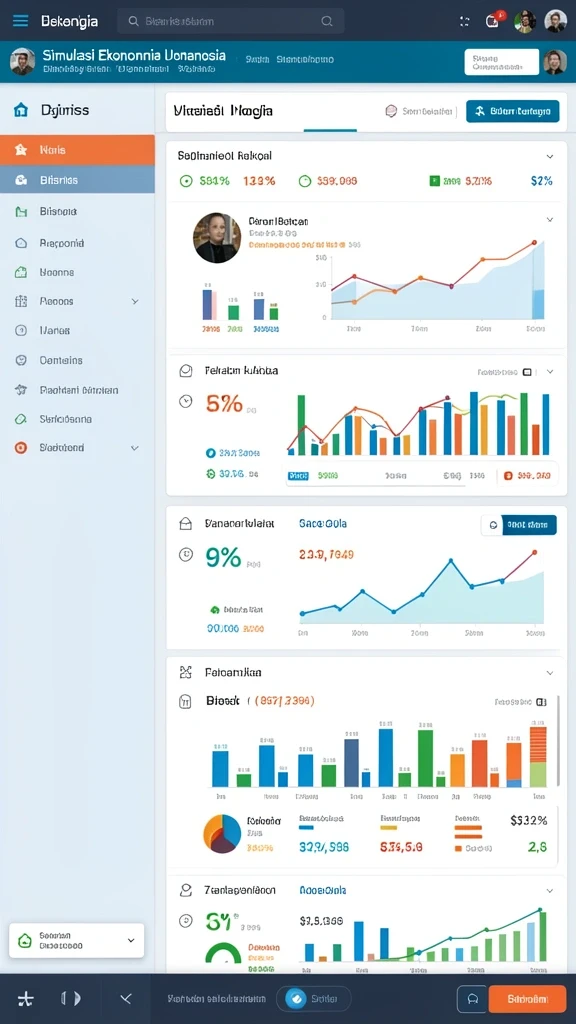Toggle the green indicator beside 5.7%
The width and height of the screenshot is (576, 1024).
tap(434, 181)
